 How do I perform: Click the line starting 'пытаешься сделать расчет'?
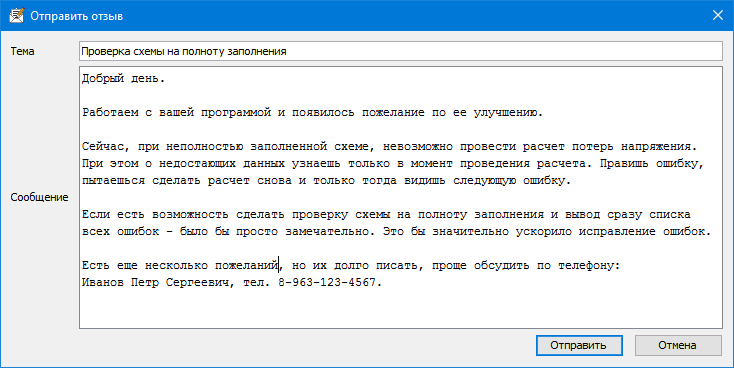click(x=327, y=180)
